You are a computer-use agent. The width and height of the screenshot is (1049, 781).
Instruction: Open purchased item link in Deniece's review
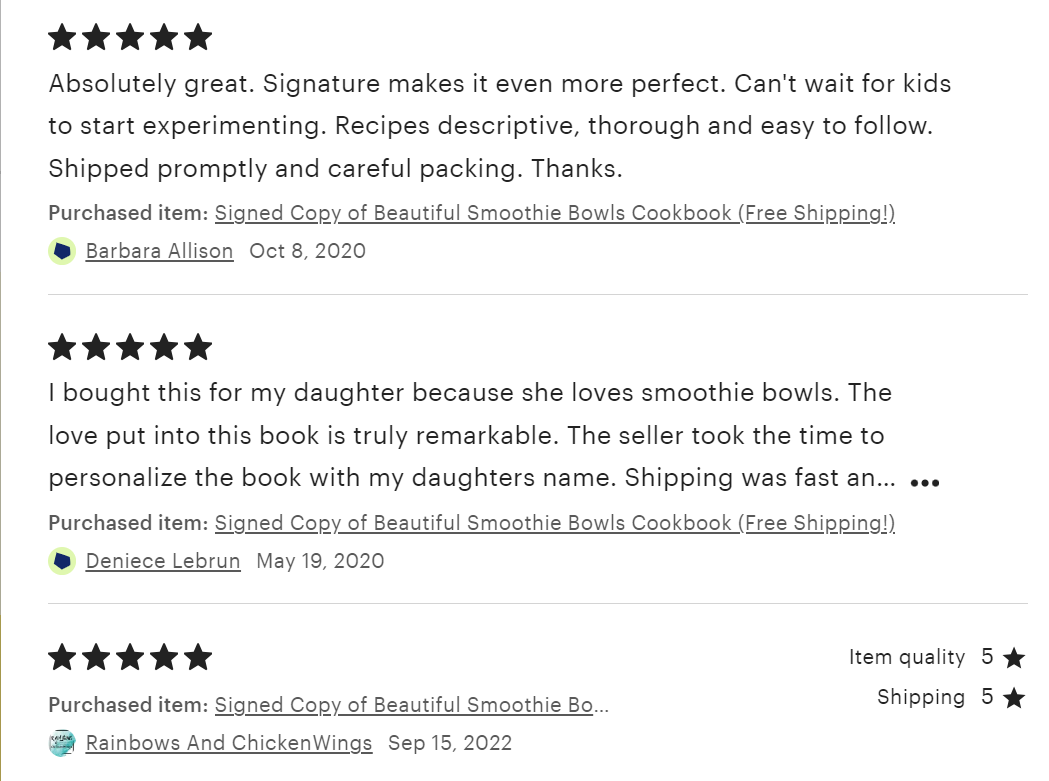pyautogui.click(x=554, y=523)
